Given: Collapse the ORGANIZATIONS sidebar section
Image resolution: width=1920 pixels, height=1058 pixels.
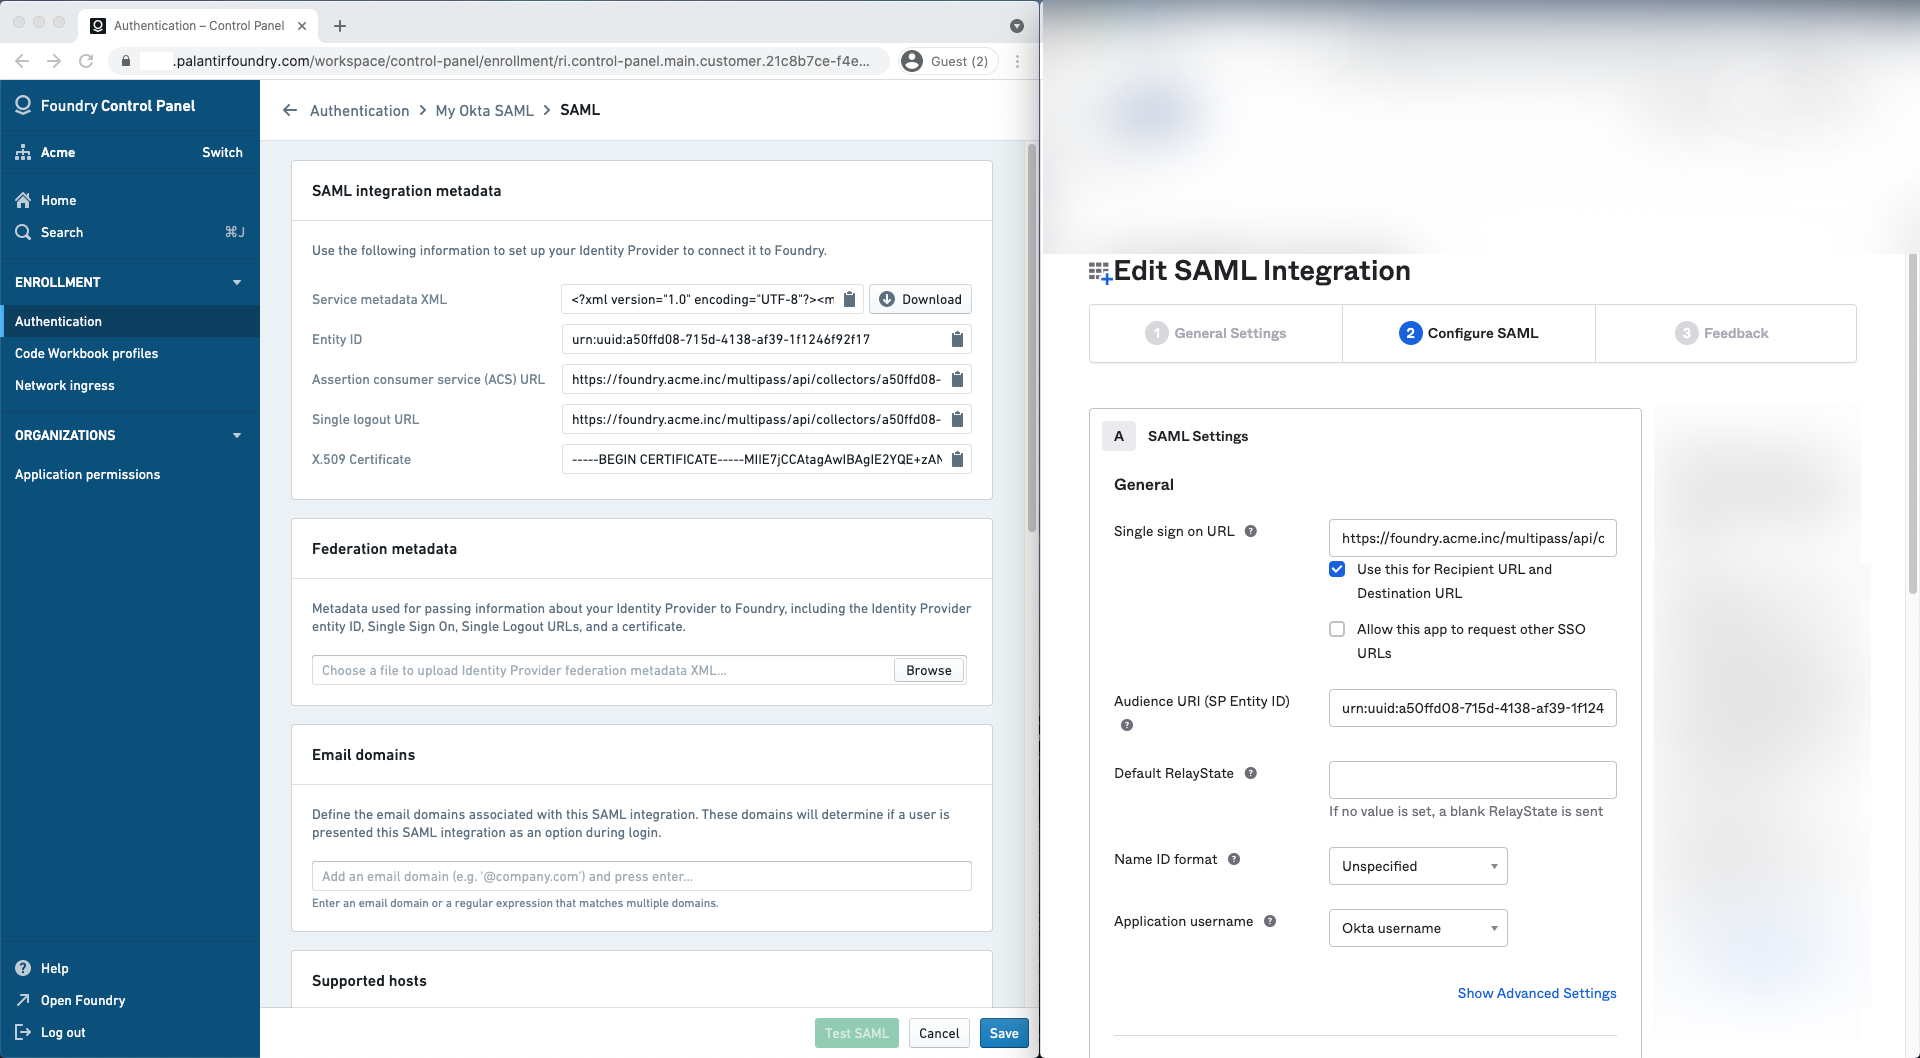Looking at the screenshot, I should tap(237, 435).
